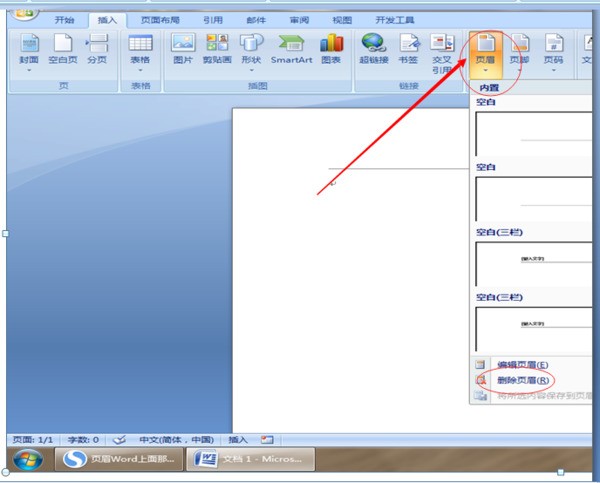Expand the Shapes (形状) dropdown arrow

point(251,70)
